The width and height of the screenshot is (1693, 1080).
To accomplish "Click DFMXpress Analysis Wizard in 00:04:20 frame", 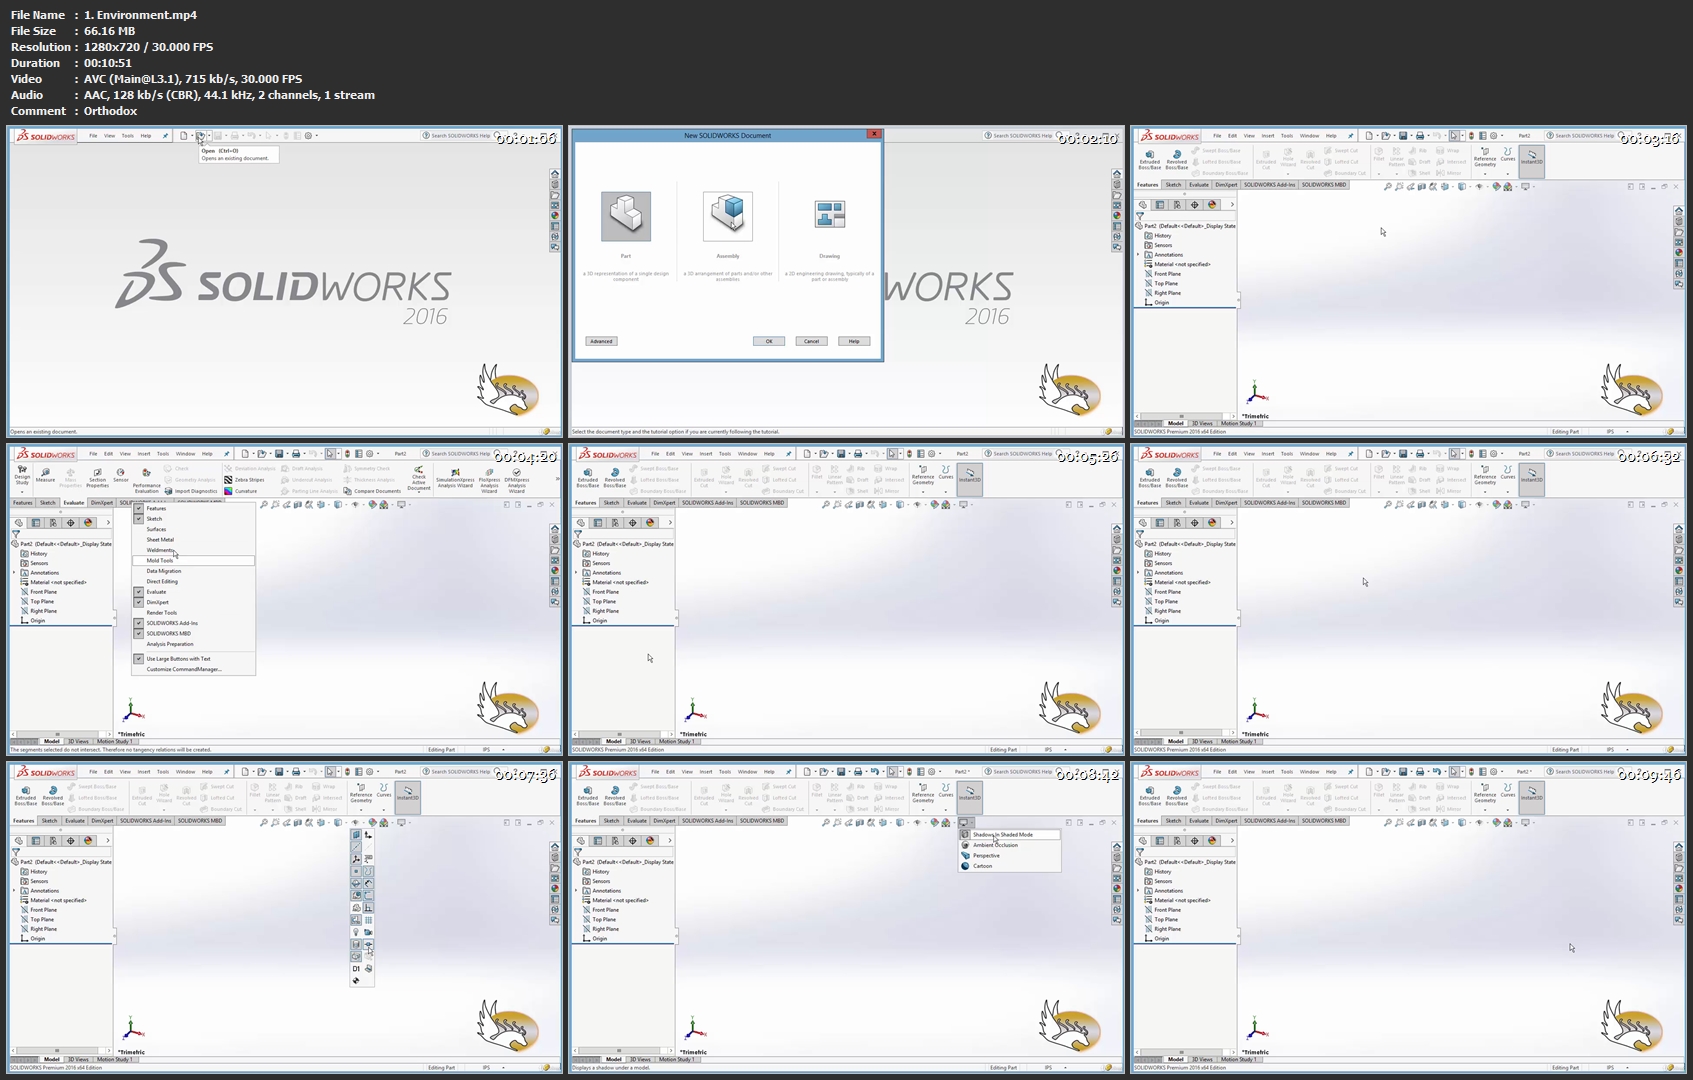I will (516, 480).
